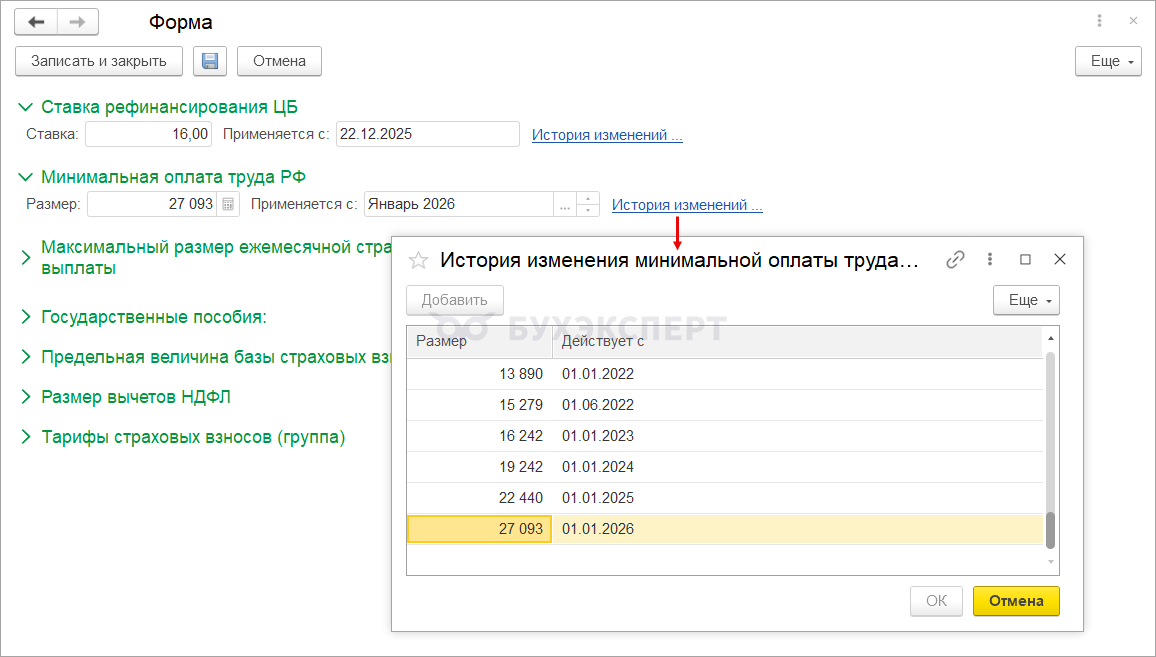Image resolution: width=1156 pixels, height=657 pixels.
Task: Click the history table's vertical scrollbar thumb
Action: click(1051, 529)
